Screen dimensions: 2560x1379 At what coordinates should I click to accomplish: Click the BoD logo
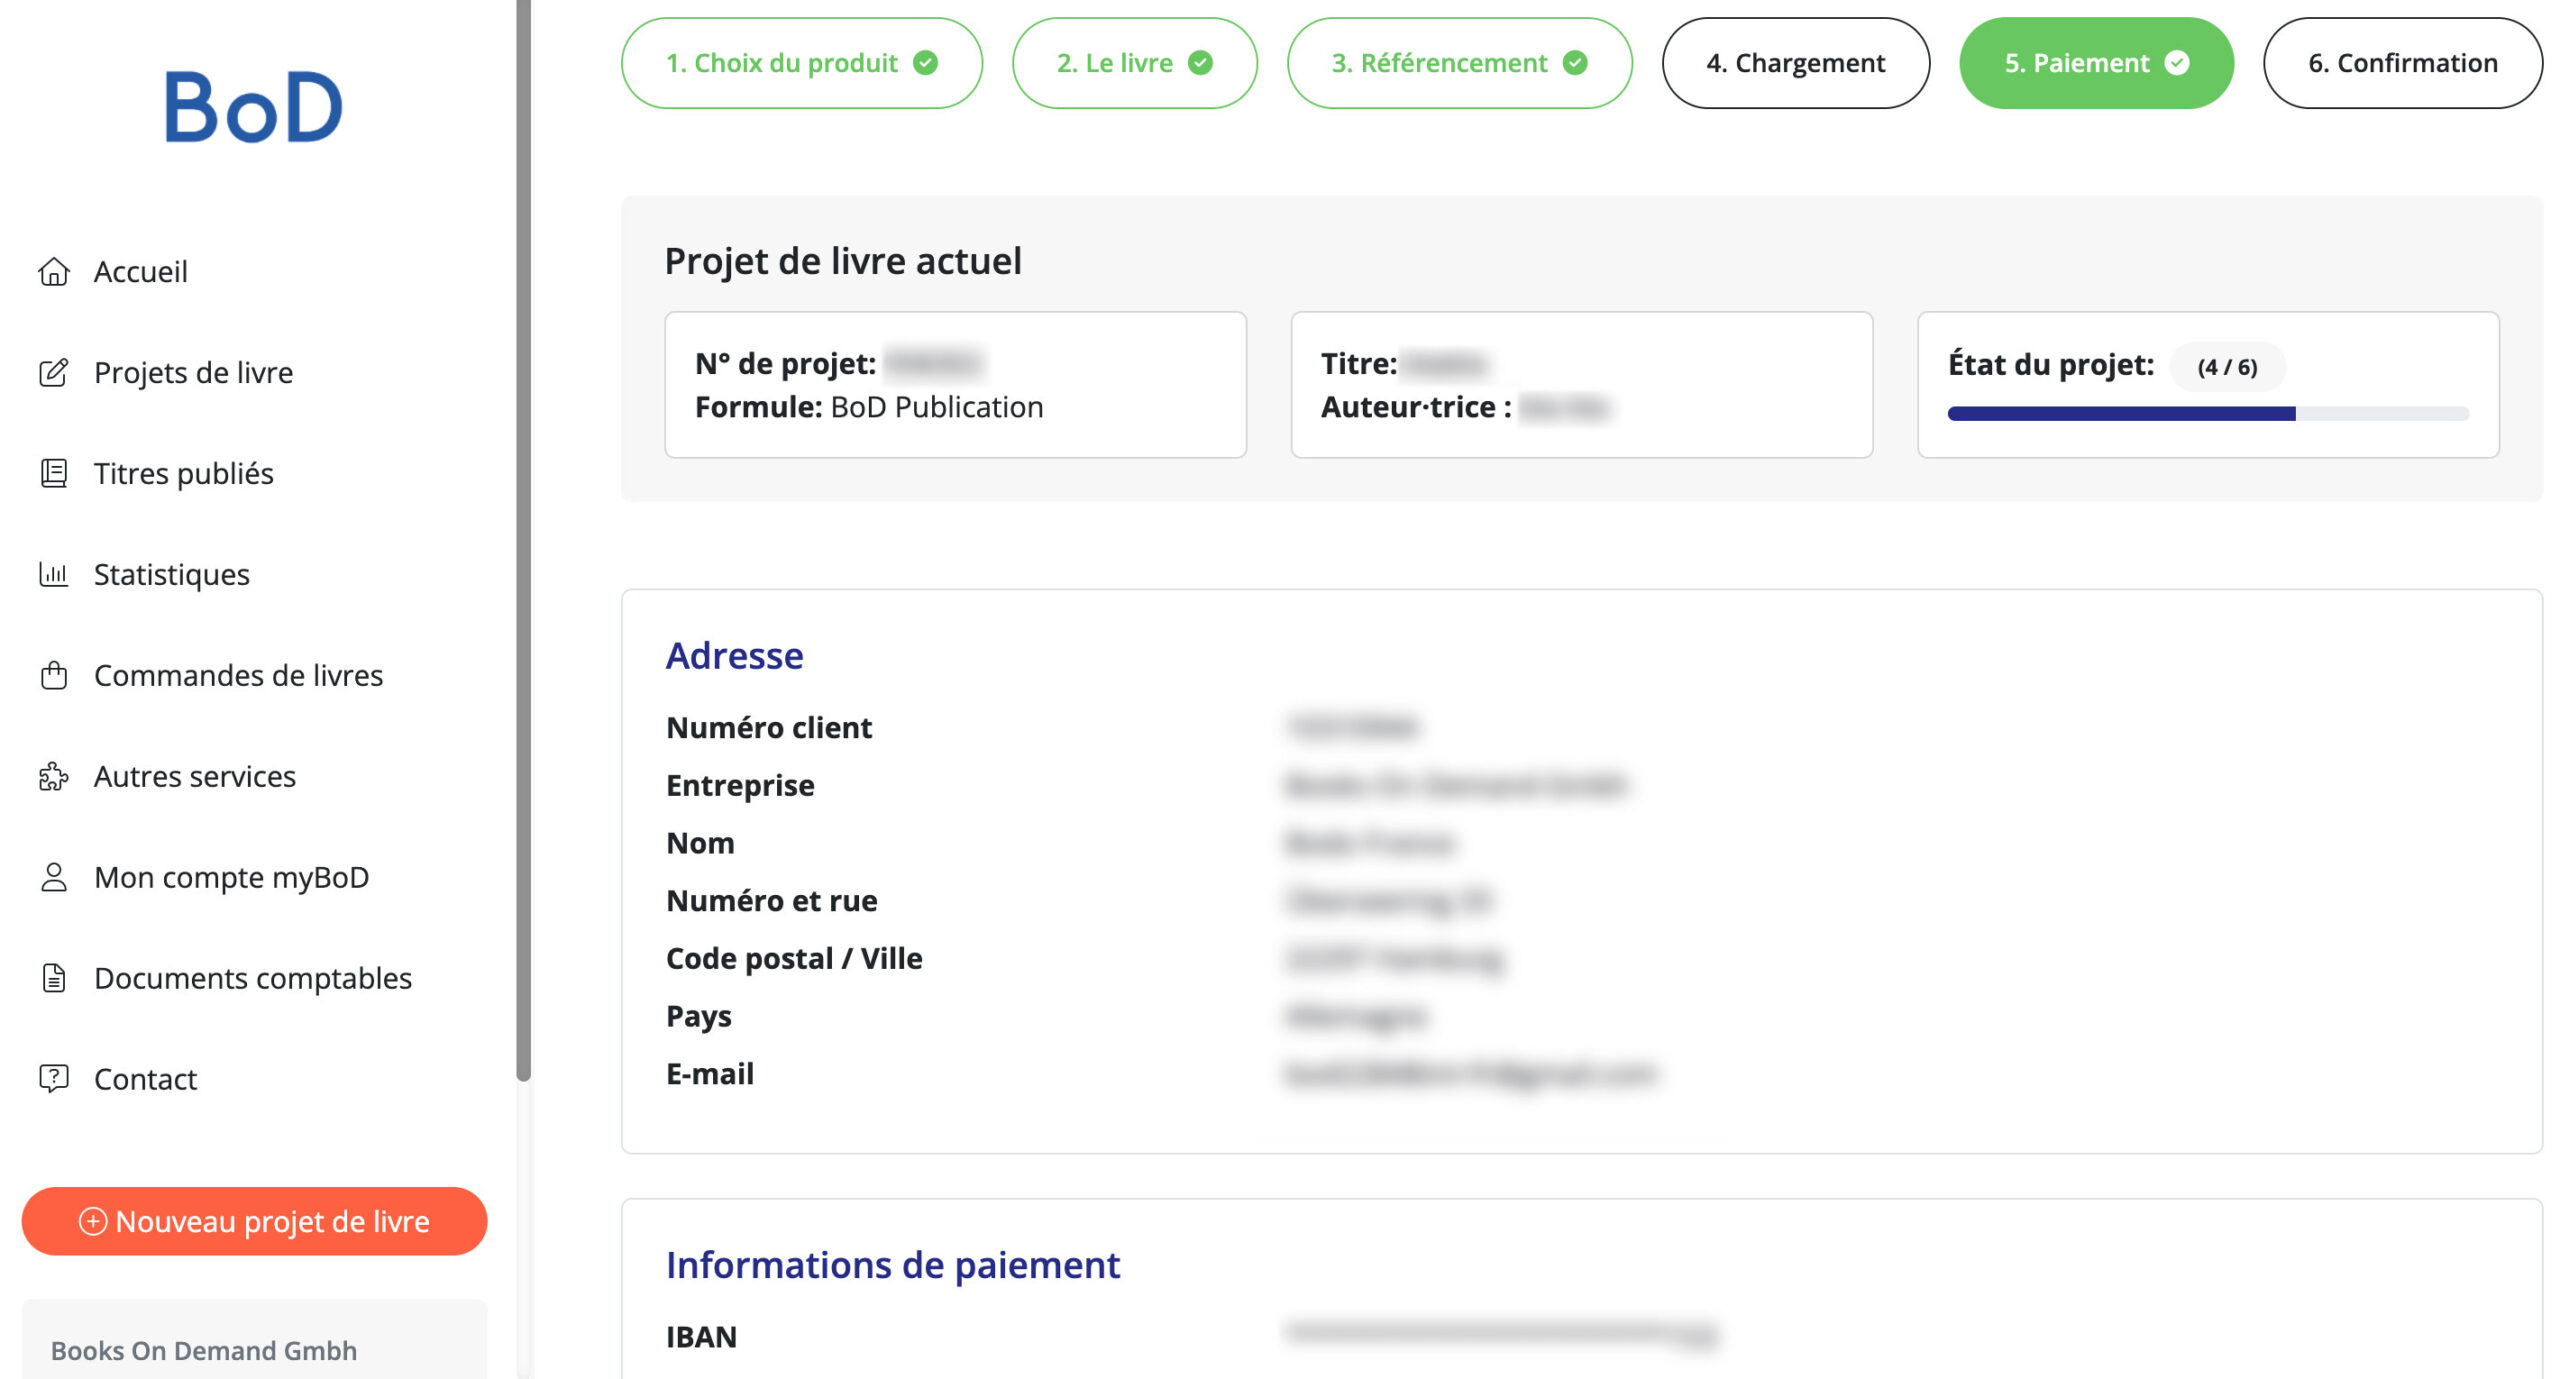pos(254,107)
